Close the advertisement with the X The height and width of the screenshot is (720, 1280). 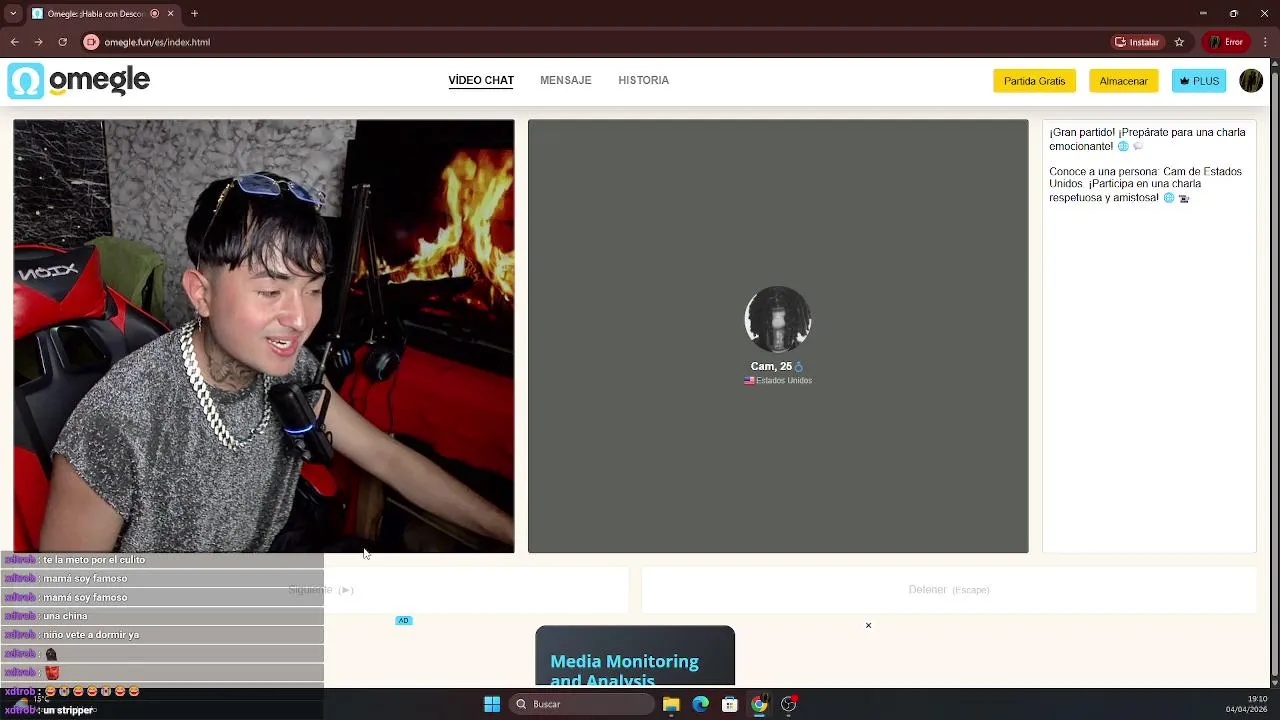[x=868, y=625]
